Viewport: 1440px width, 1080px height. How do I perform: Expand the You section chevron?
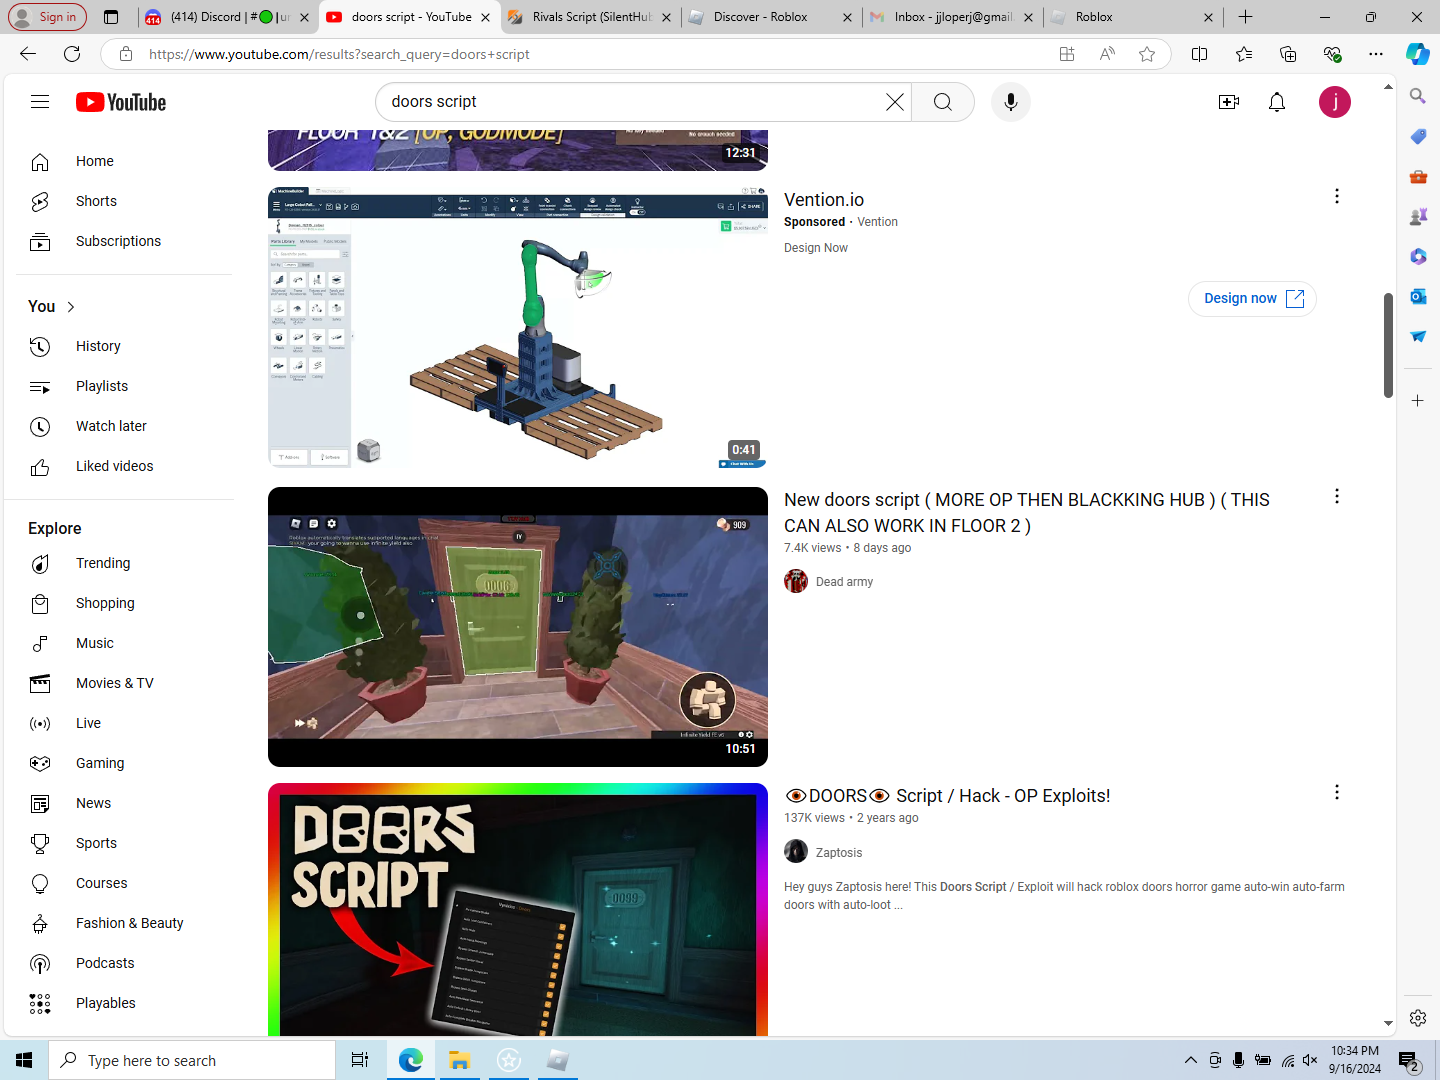click(70, 307)
